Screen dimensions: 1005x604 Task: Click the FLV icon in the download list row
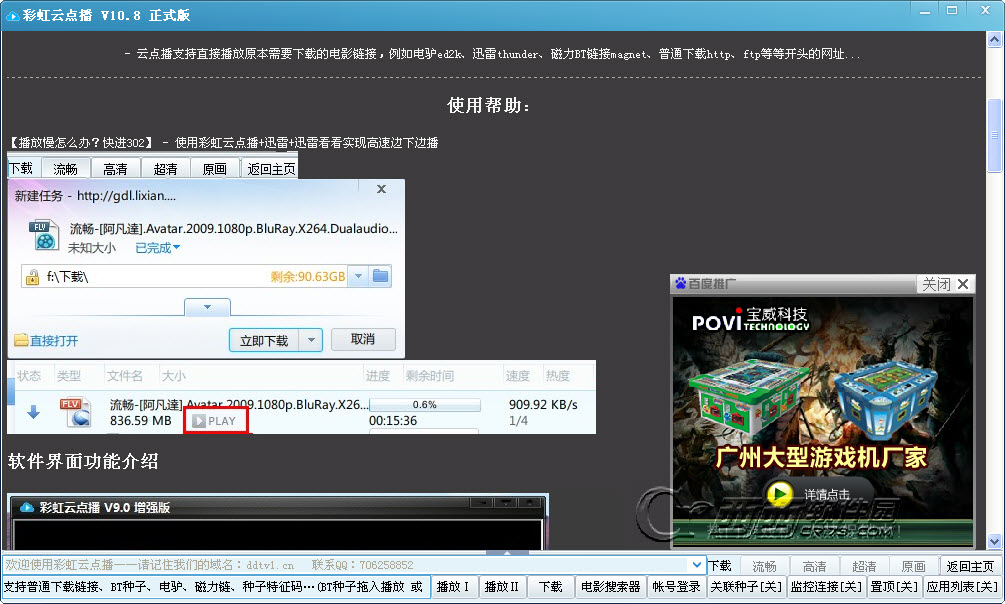point(76,412)
